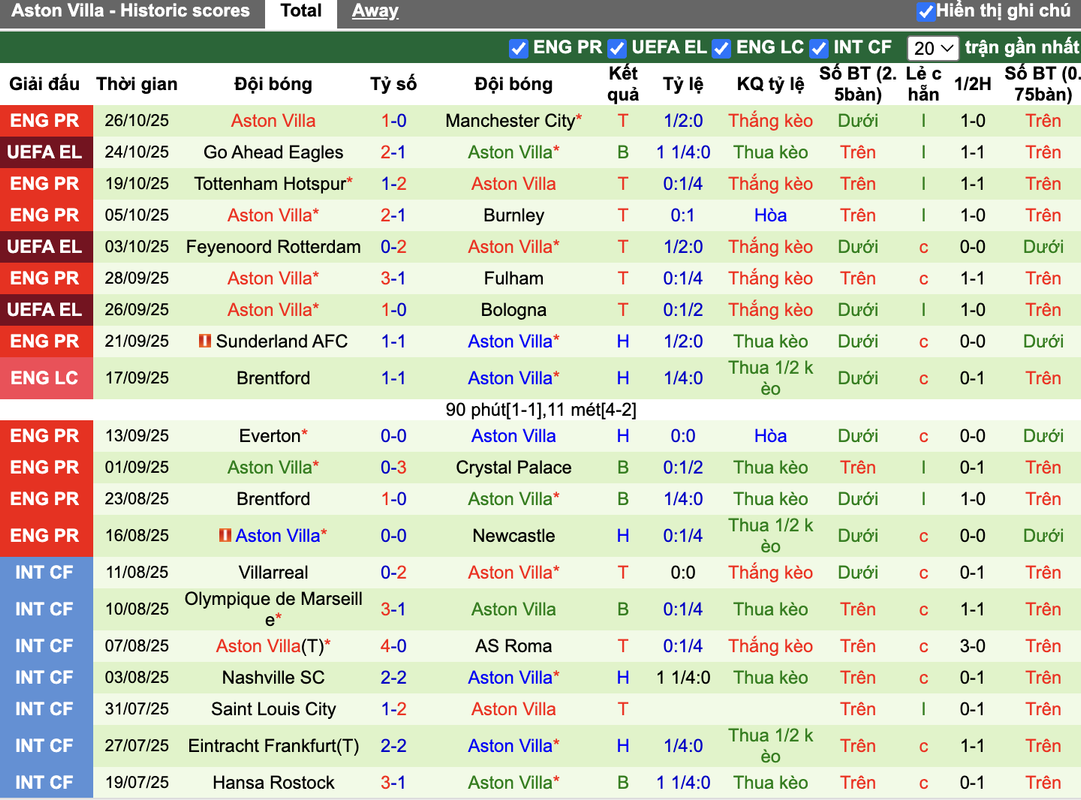Image resolution: width=1081 pixels, height=800 pixels.
Task: Open Go Ahead Eagles team link
Action: 273,152
